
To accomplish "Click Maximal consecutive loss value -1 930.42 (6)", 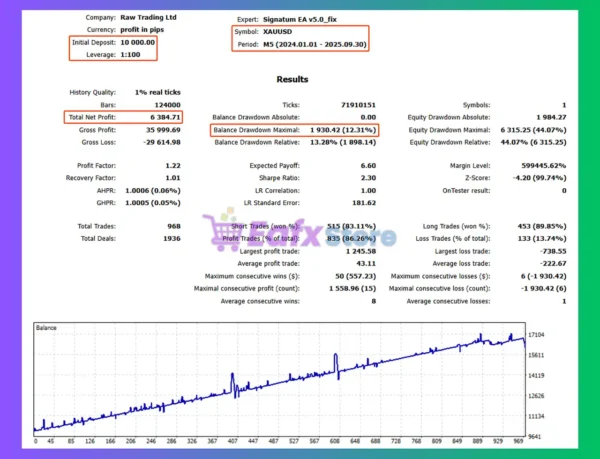I will pos(543,288).
